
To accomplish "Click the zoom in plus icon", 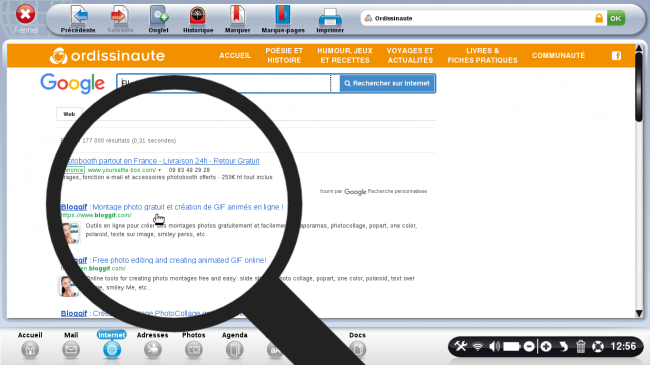I will (x=546, y=346).
